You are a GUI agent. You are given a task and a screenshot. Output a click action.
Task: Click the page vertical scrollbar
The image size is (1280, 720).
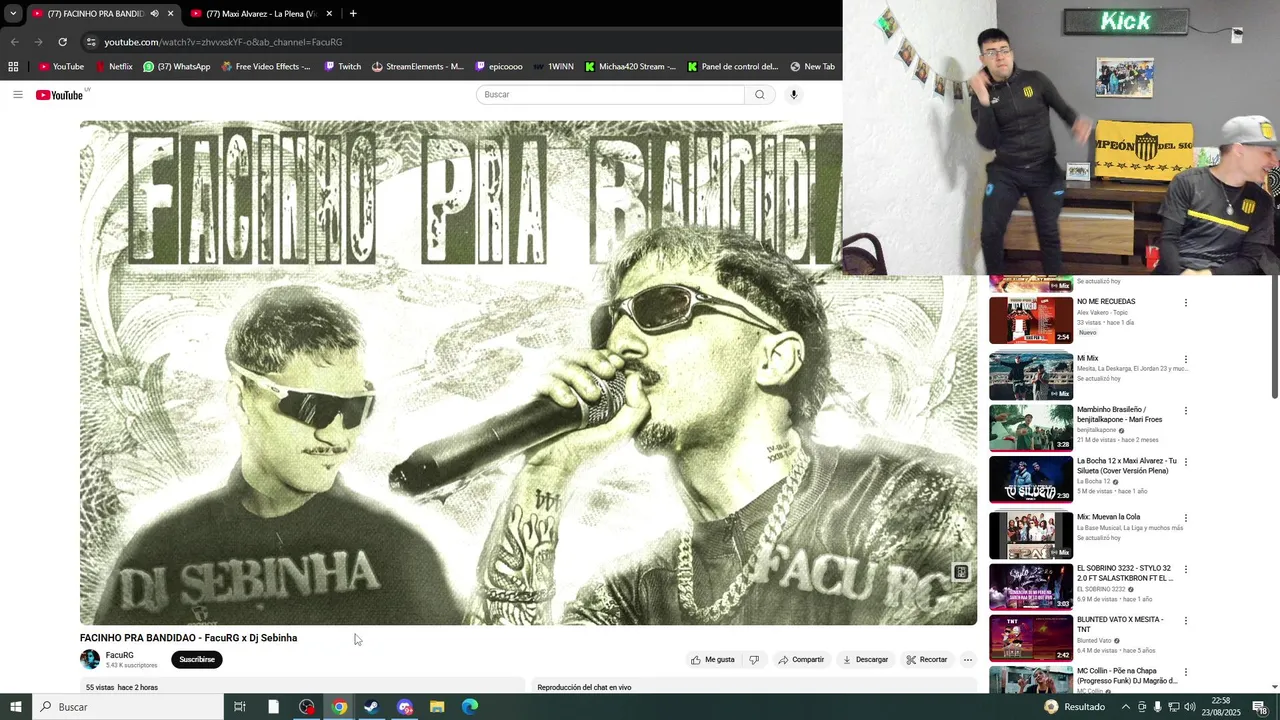[1275, 335]
